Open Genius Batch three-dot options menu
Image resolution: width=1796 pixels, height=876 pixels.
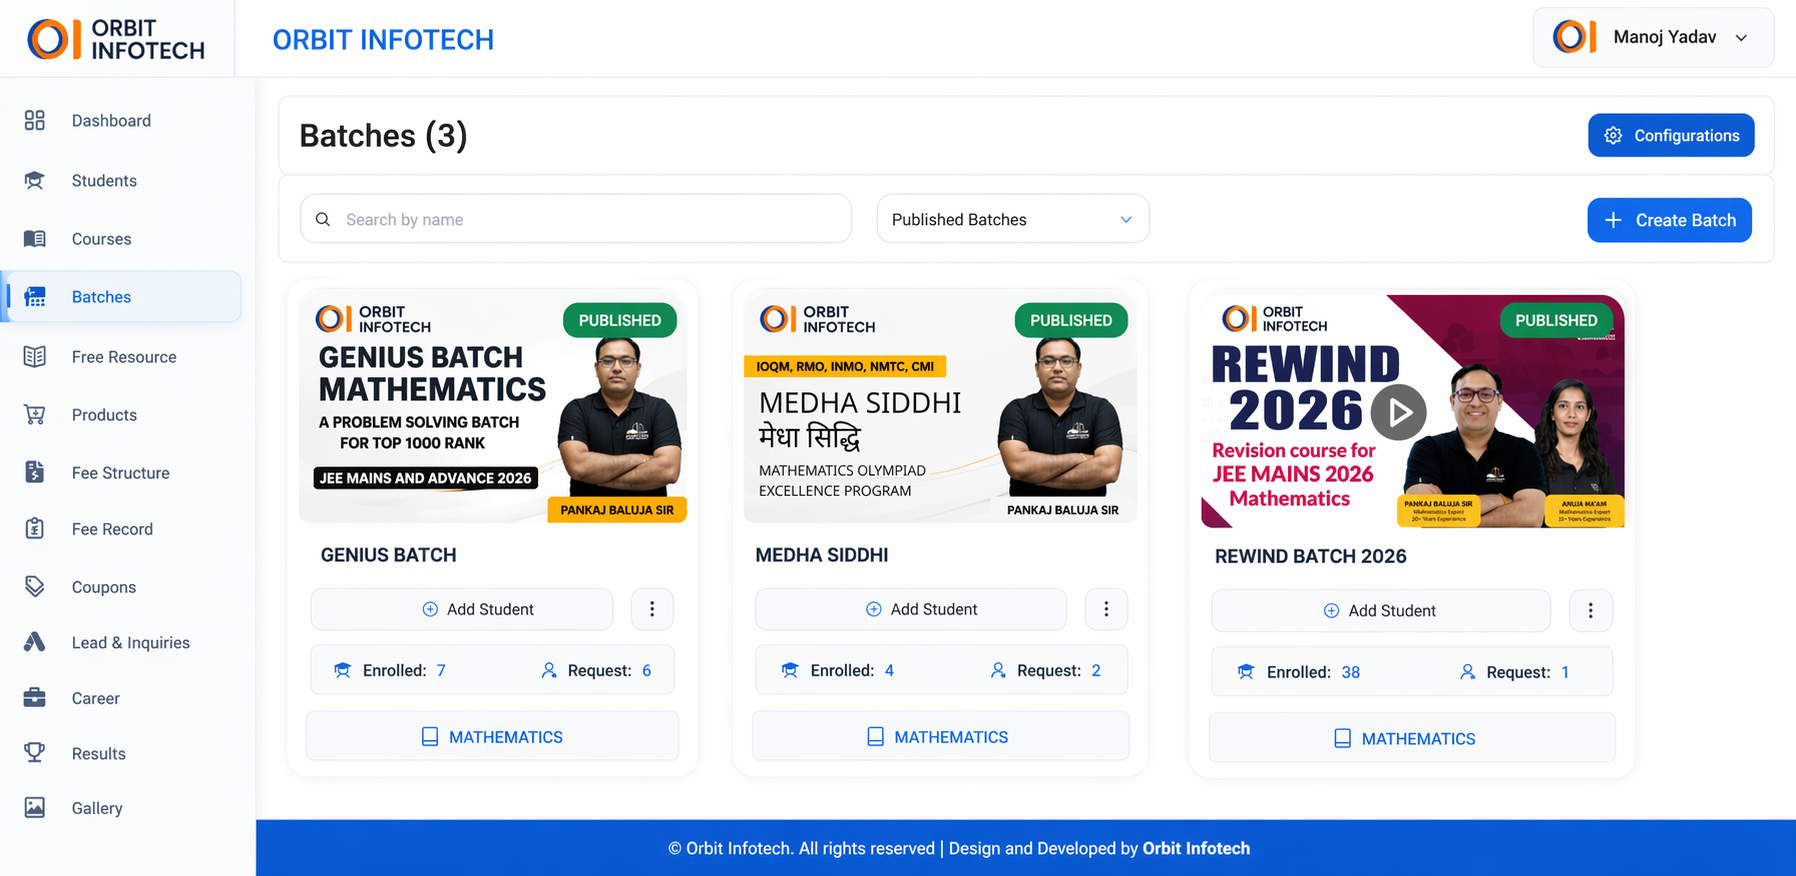click(x=652, y=609)
